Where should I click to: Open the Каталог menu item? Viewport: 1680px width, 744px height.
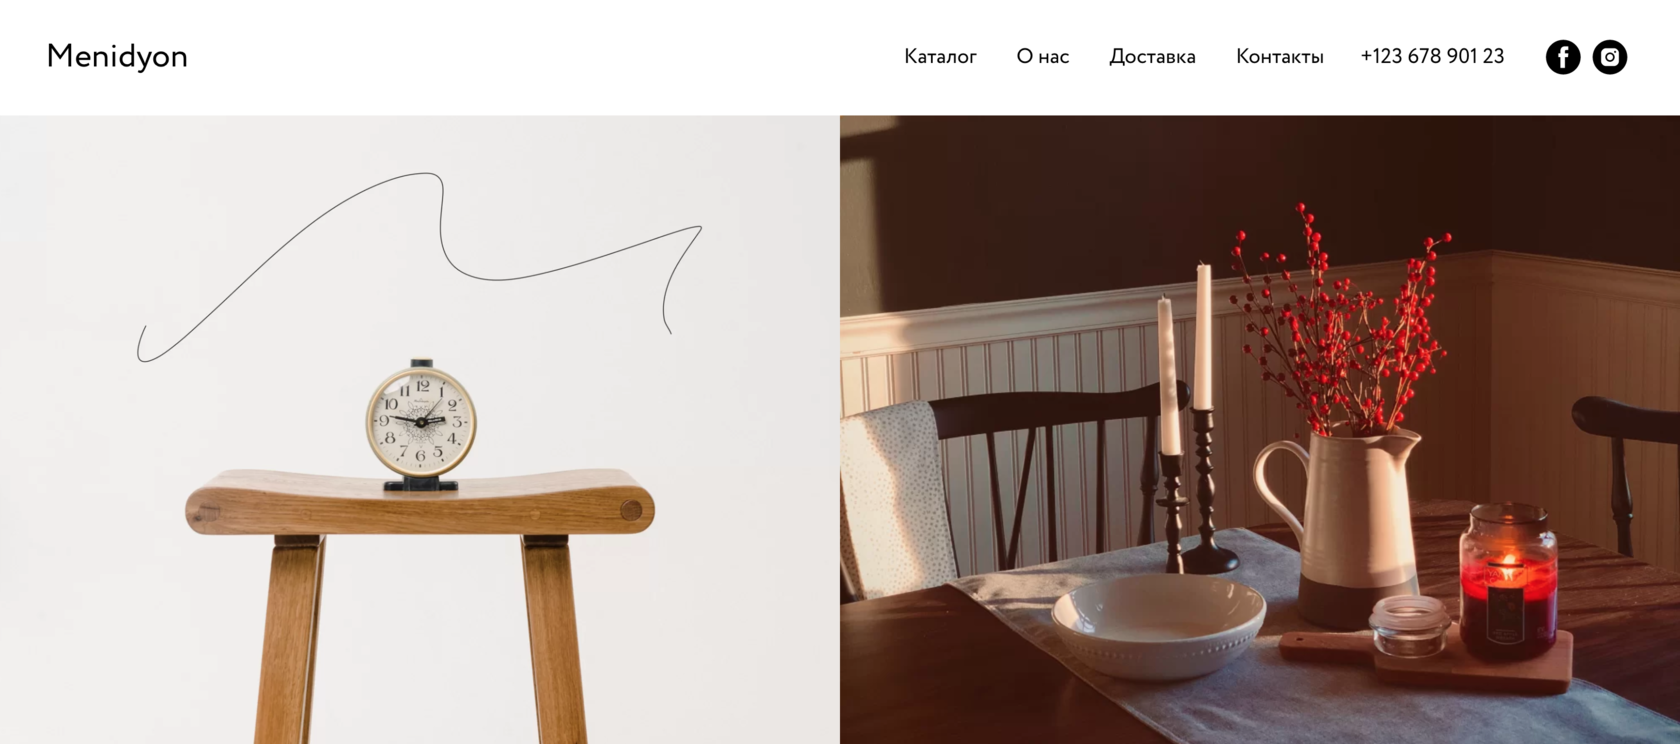940,57
